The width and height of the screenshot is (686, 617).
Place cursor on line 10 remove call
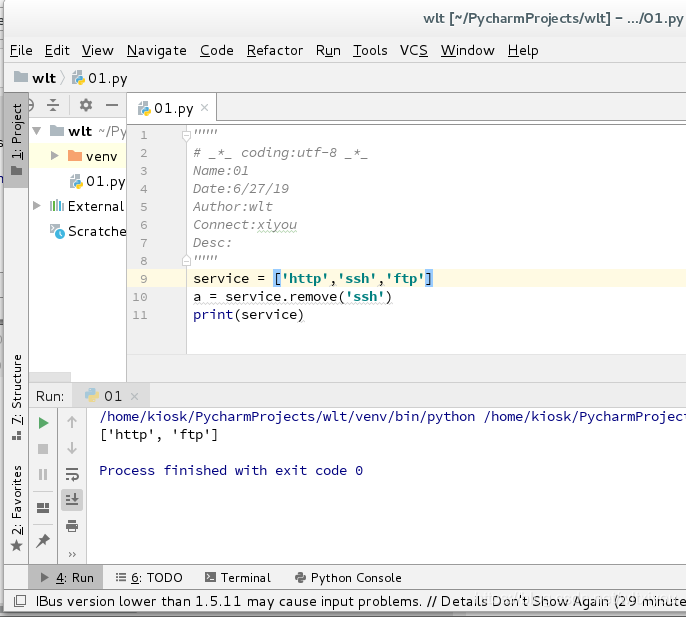pyautogui.click(x=292, y=297)
